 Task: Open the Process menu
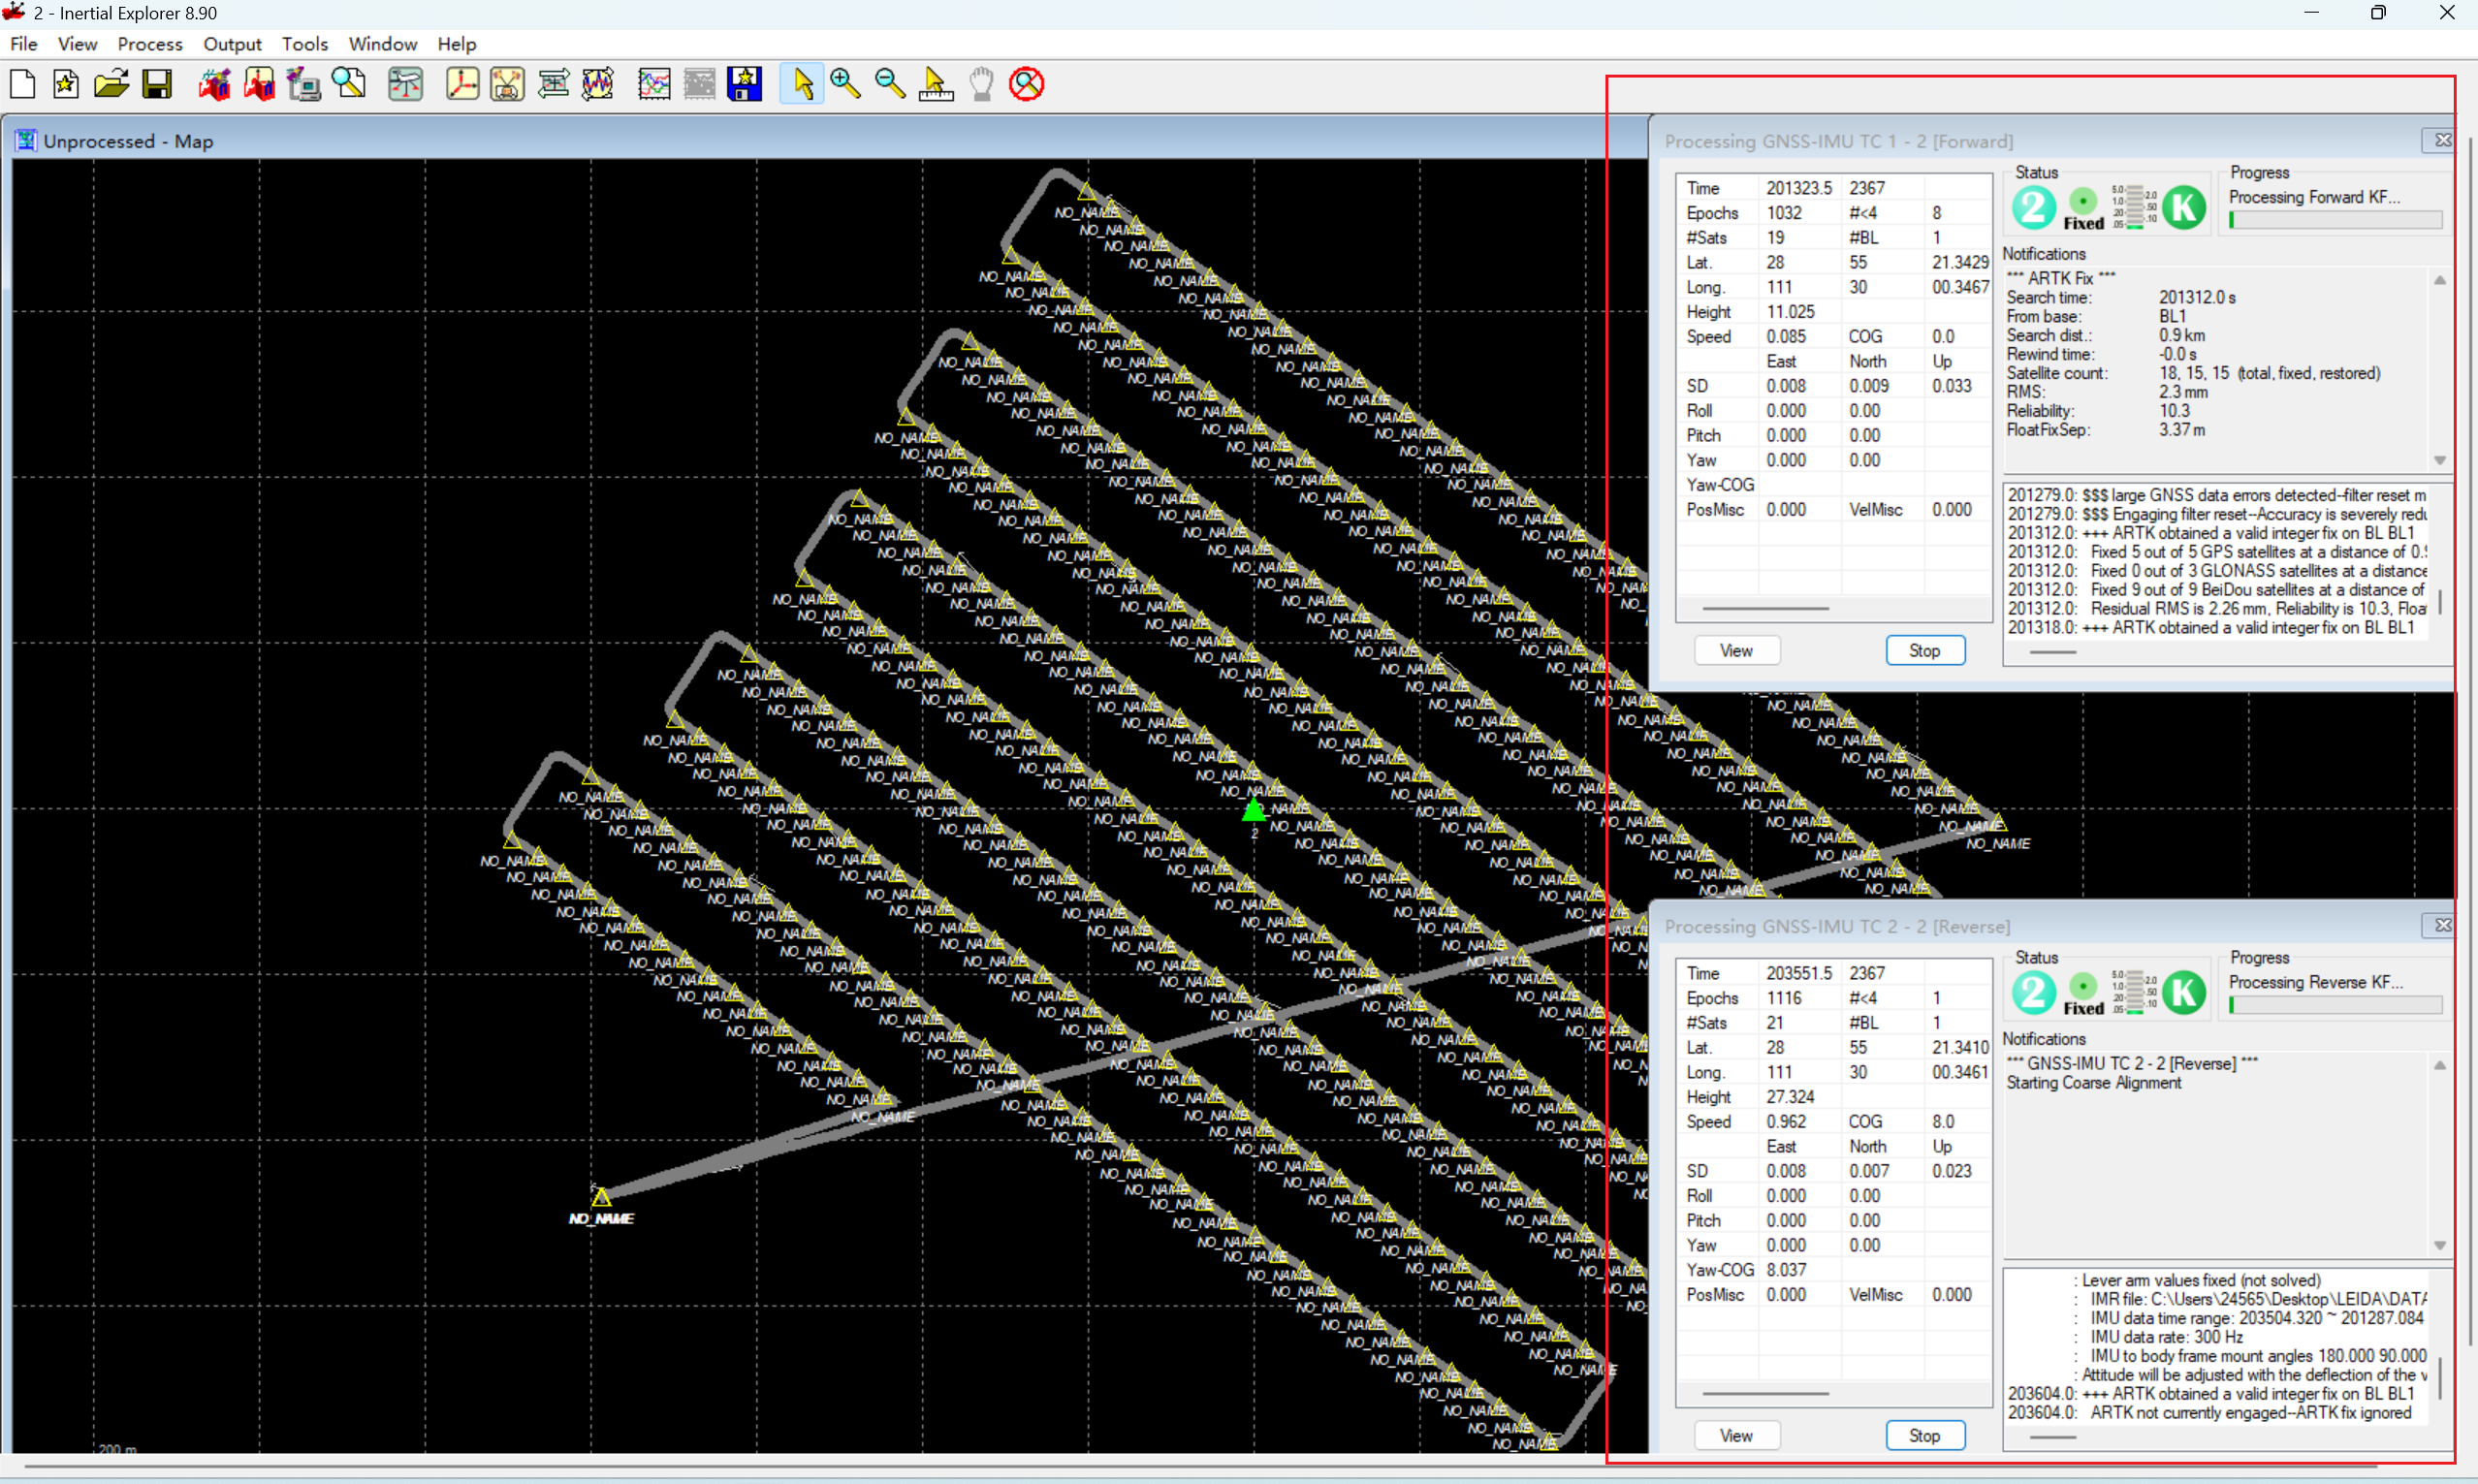[x=150, y=44]
